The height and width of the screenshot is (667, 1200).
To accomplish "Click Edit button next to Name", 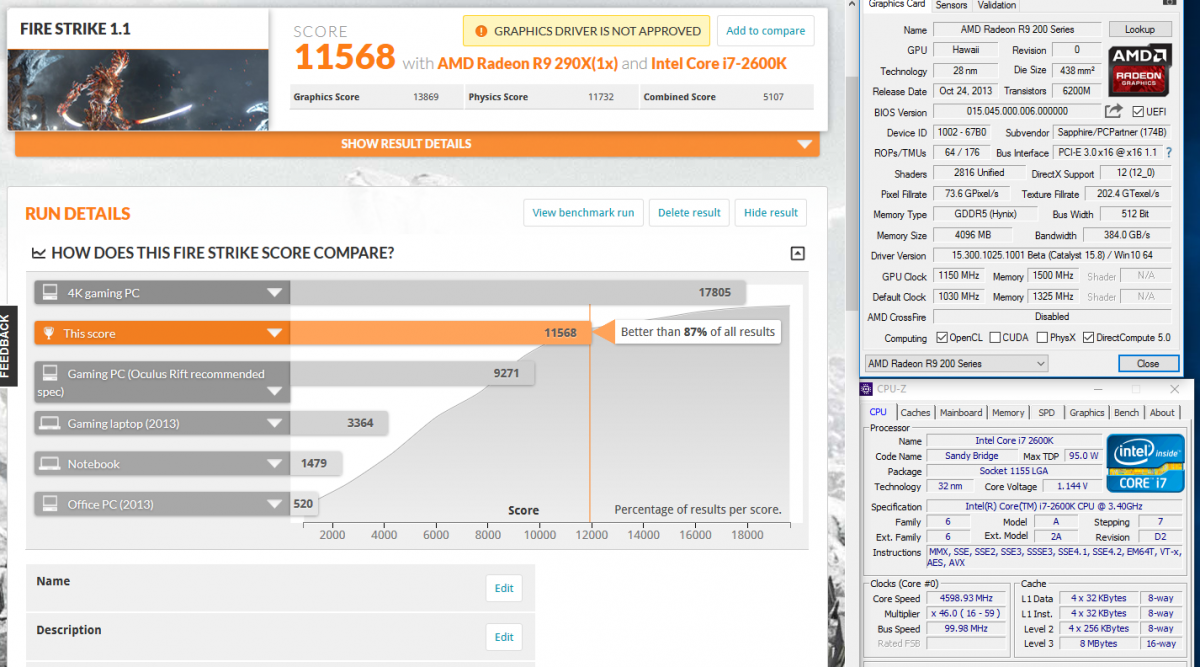I will click(x=504, y=588).
